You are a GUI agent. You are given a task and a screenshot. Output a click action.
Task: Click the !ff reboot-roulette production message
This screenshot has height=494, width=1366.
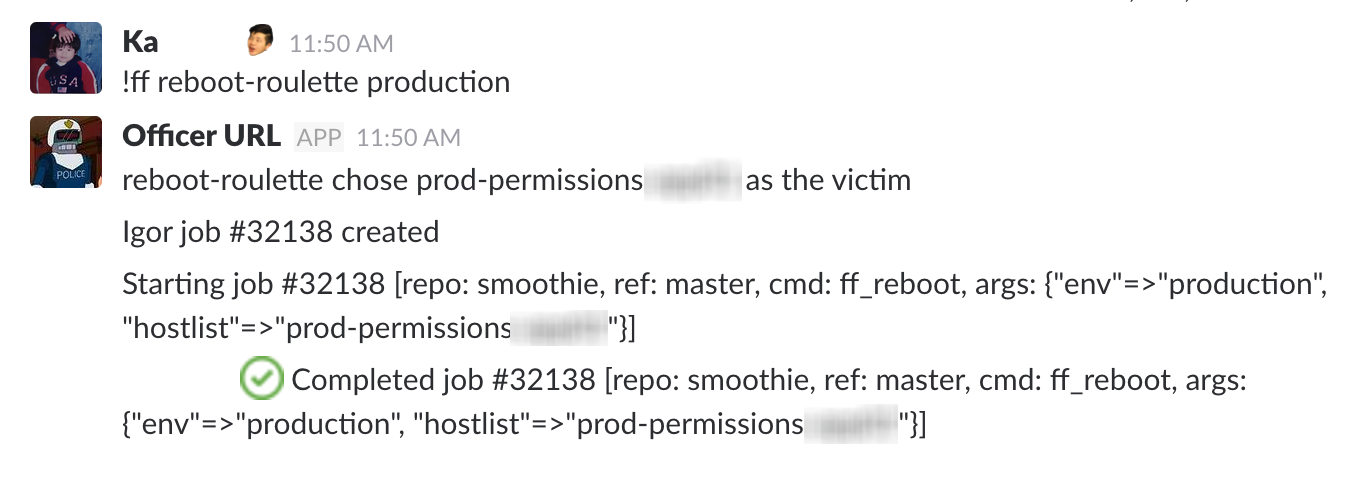pyautogui.click(x=316, y=81)
